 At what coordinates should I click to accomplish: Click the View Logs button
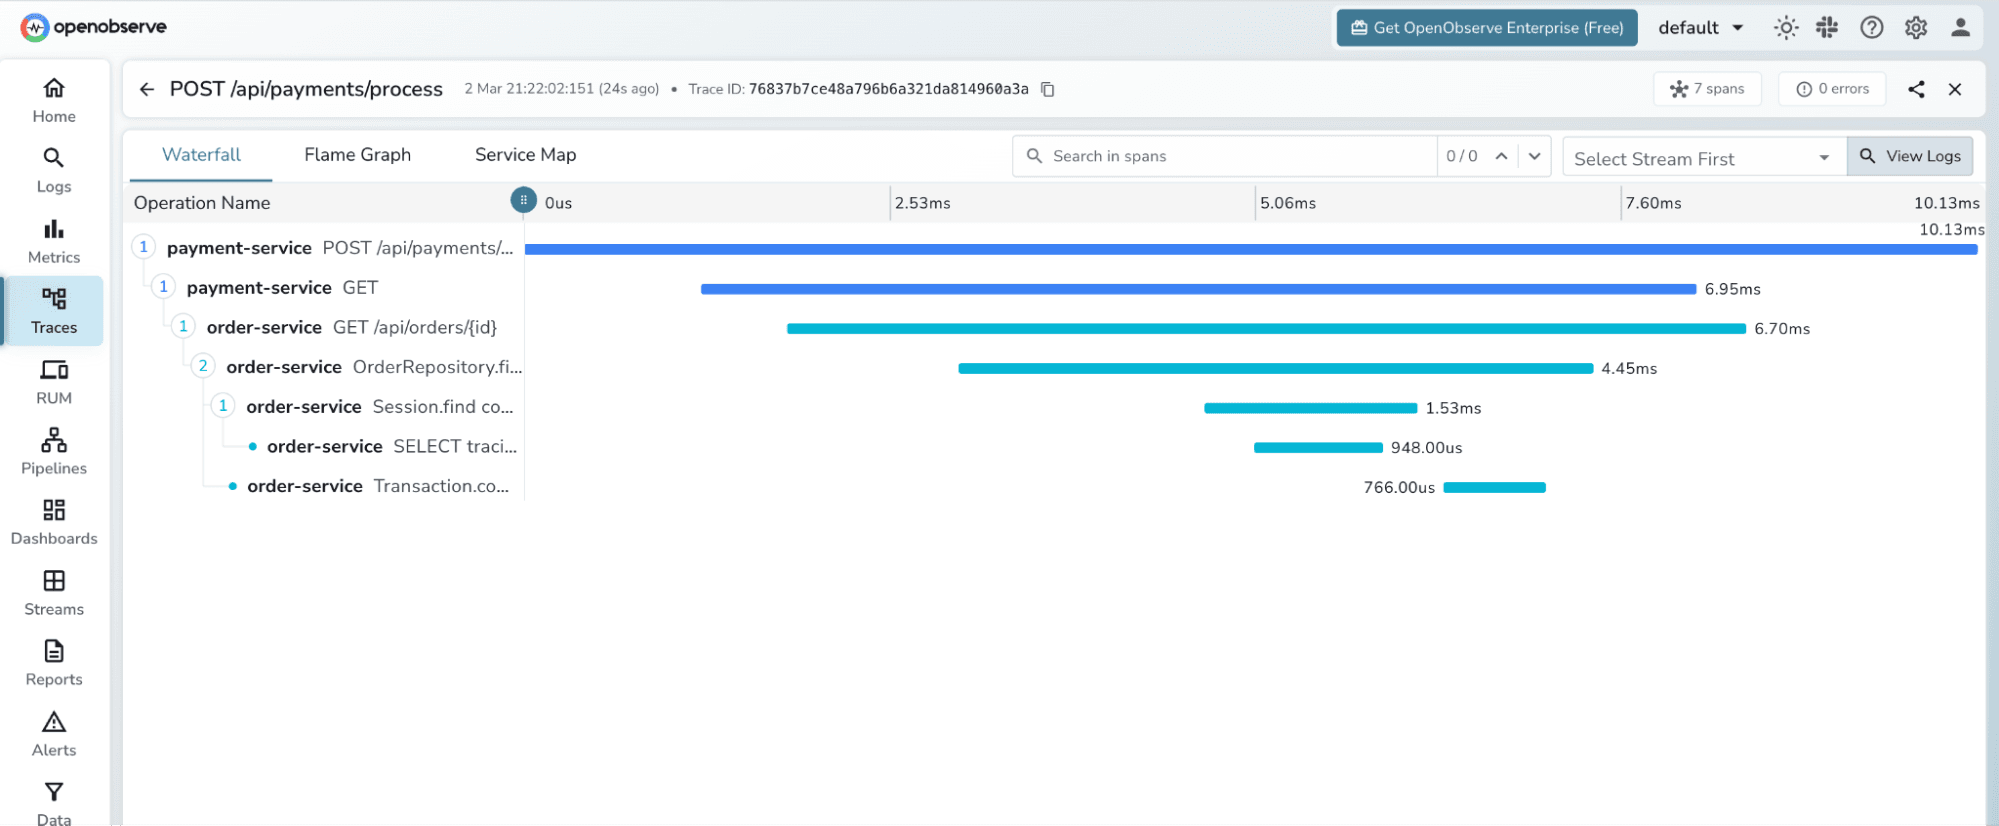point(1910,156)
